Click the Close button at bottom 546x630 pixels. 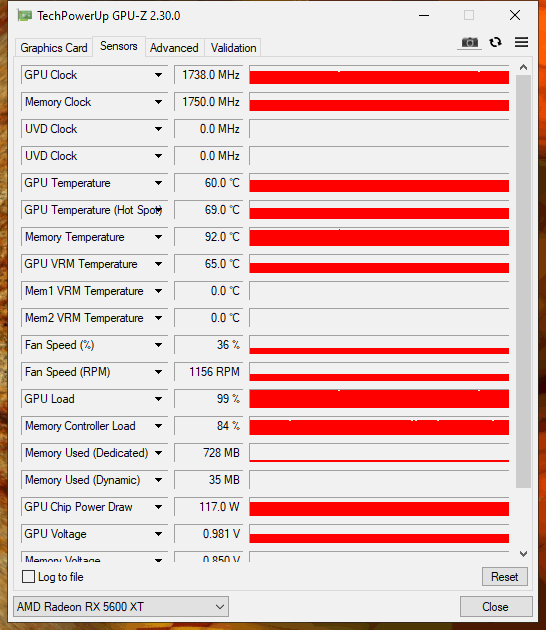tap(495, 607)
